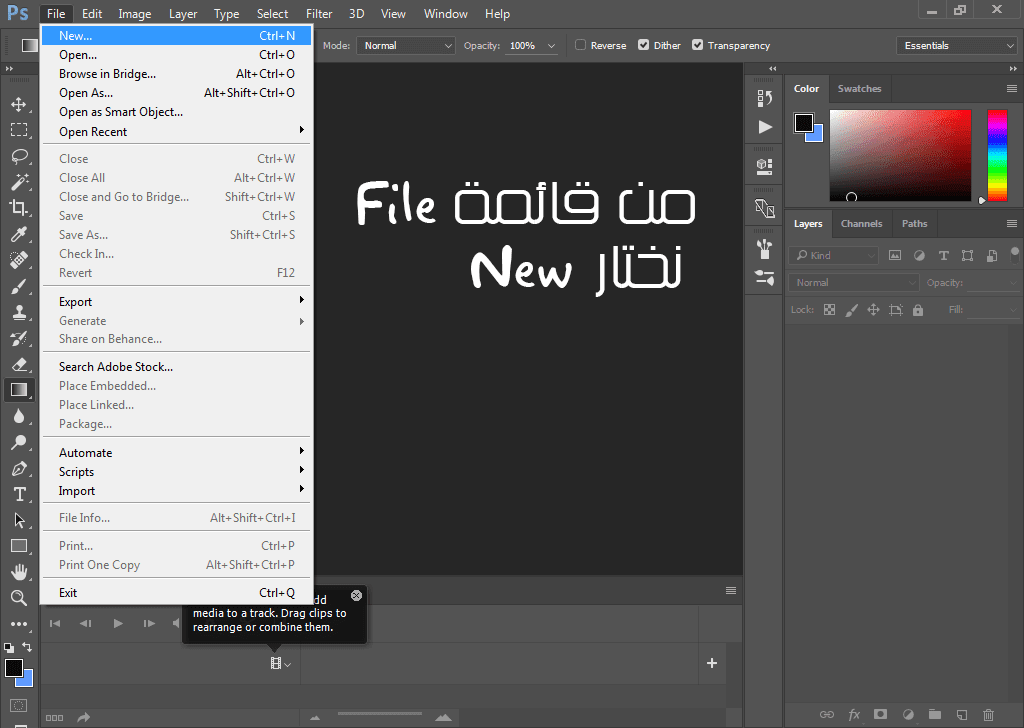
Task: Open the History panel icon
Action: pos(764,98)
